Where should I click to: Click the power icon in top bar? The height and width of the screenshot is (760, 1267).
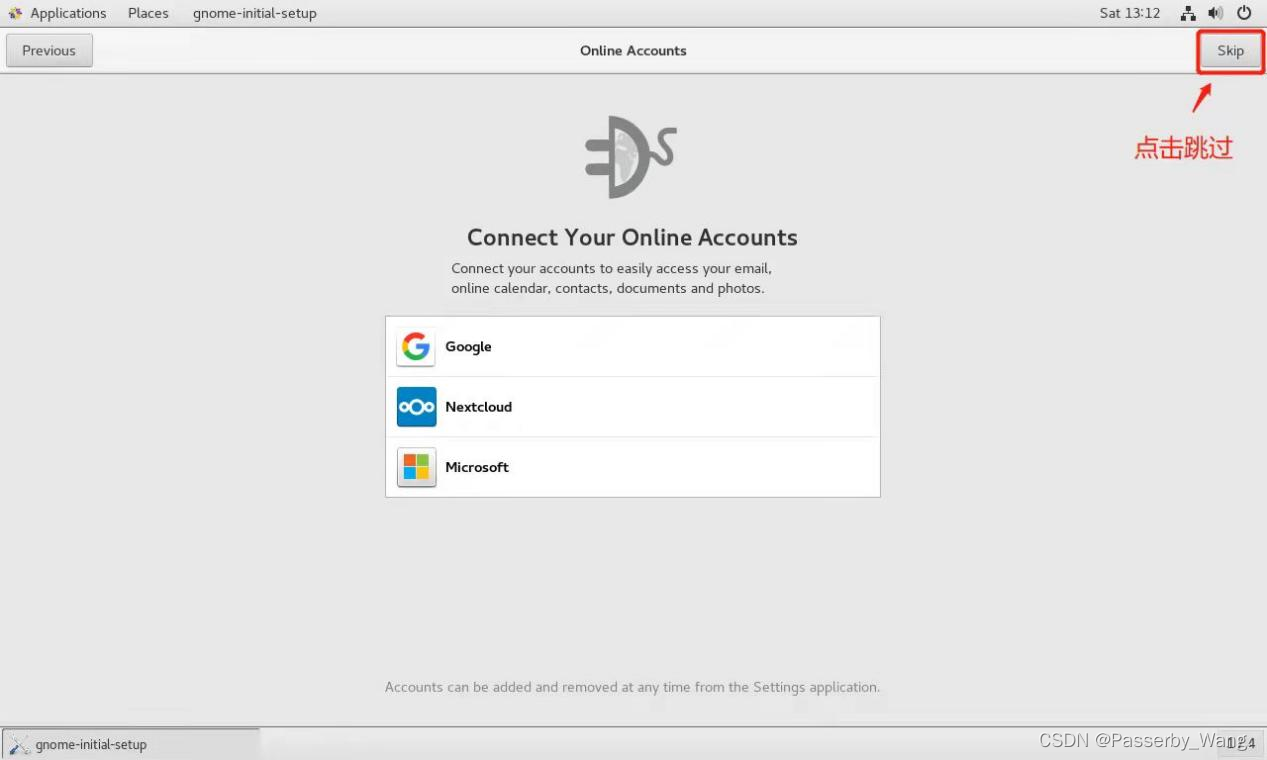coord(1244,13)
